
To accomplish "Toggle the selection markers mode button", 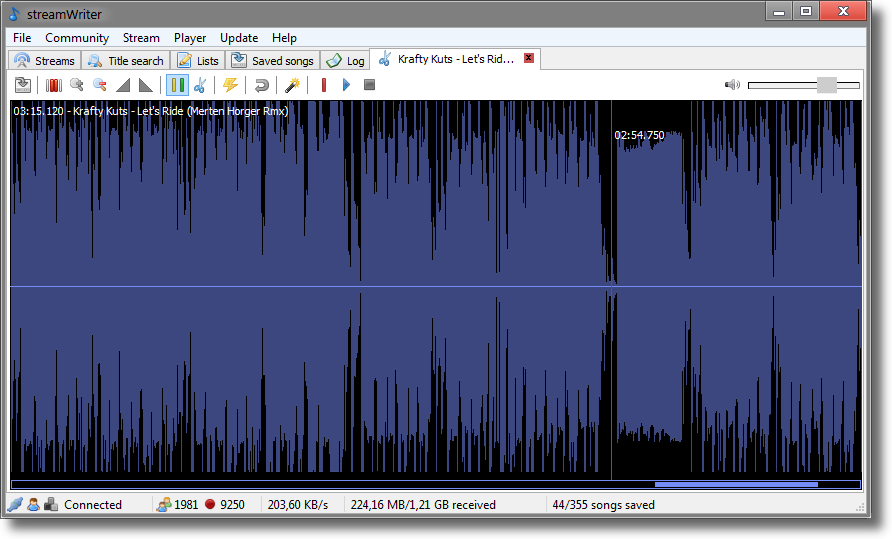I will (x=176, y=85).
